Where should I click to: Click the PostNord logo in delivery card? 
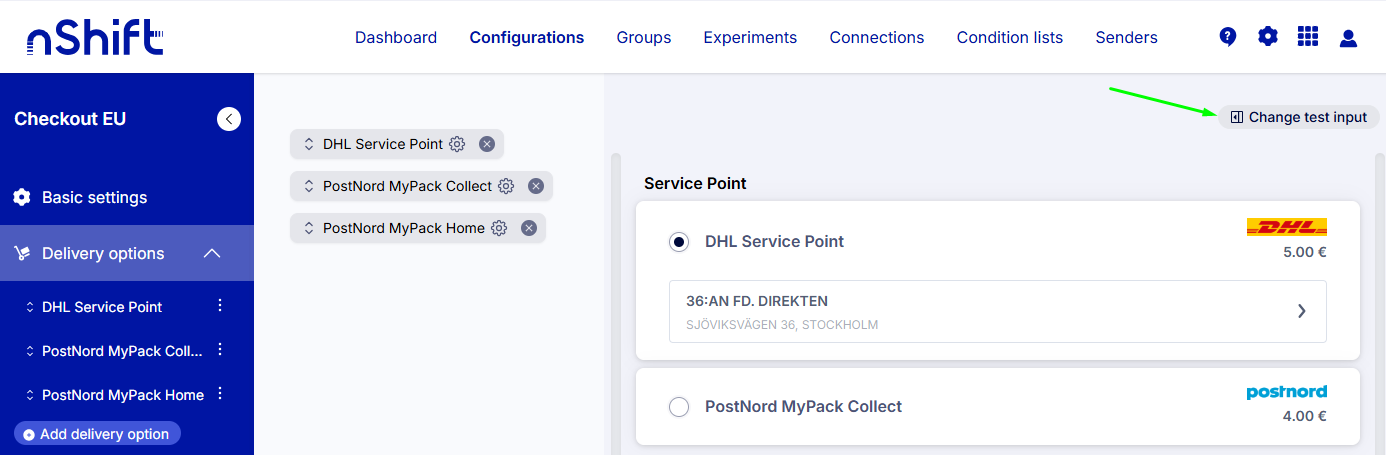[1287, 392]
